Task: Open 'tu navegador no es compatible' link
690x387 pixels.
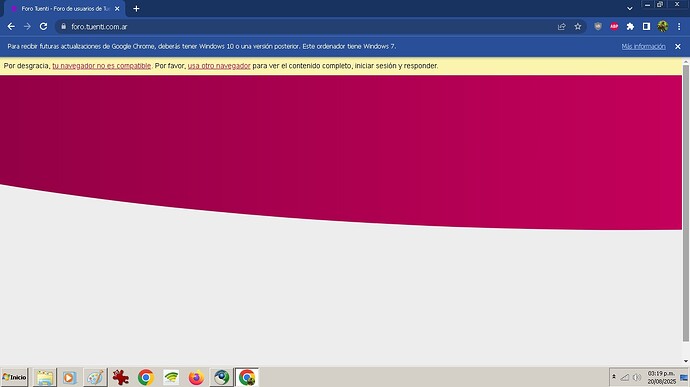Action: tap(102, 66)
